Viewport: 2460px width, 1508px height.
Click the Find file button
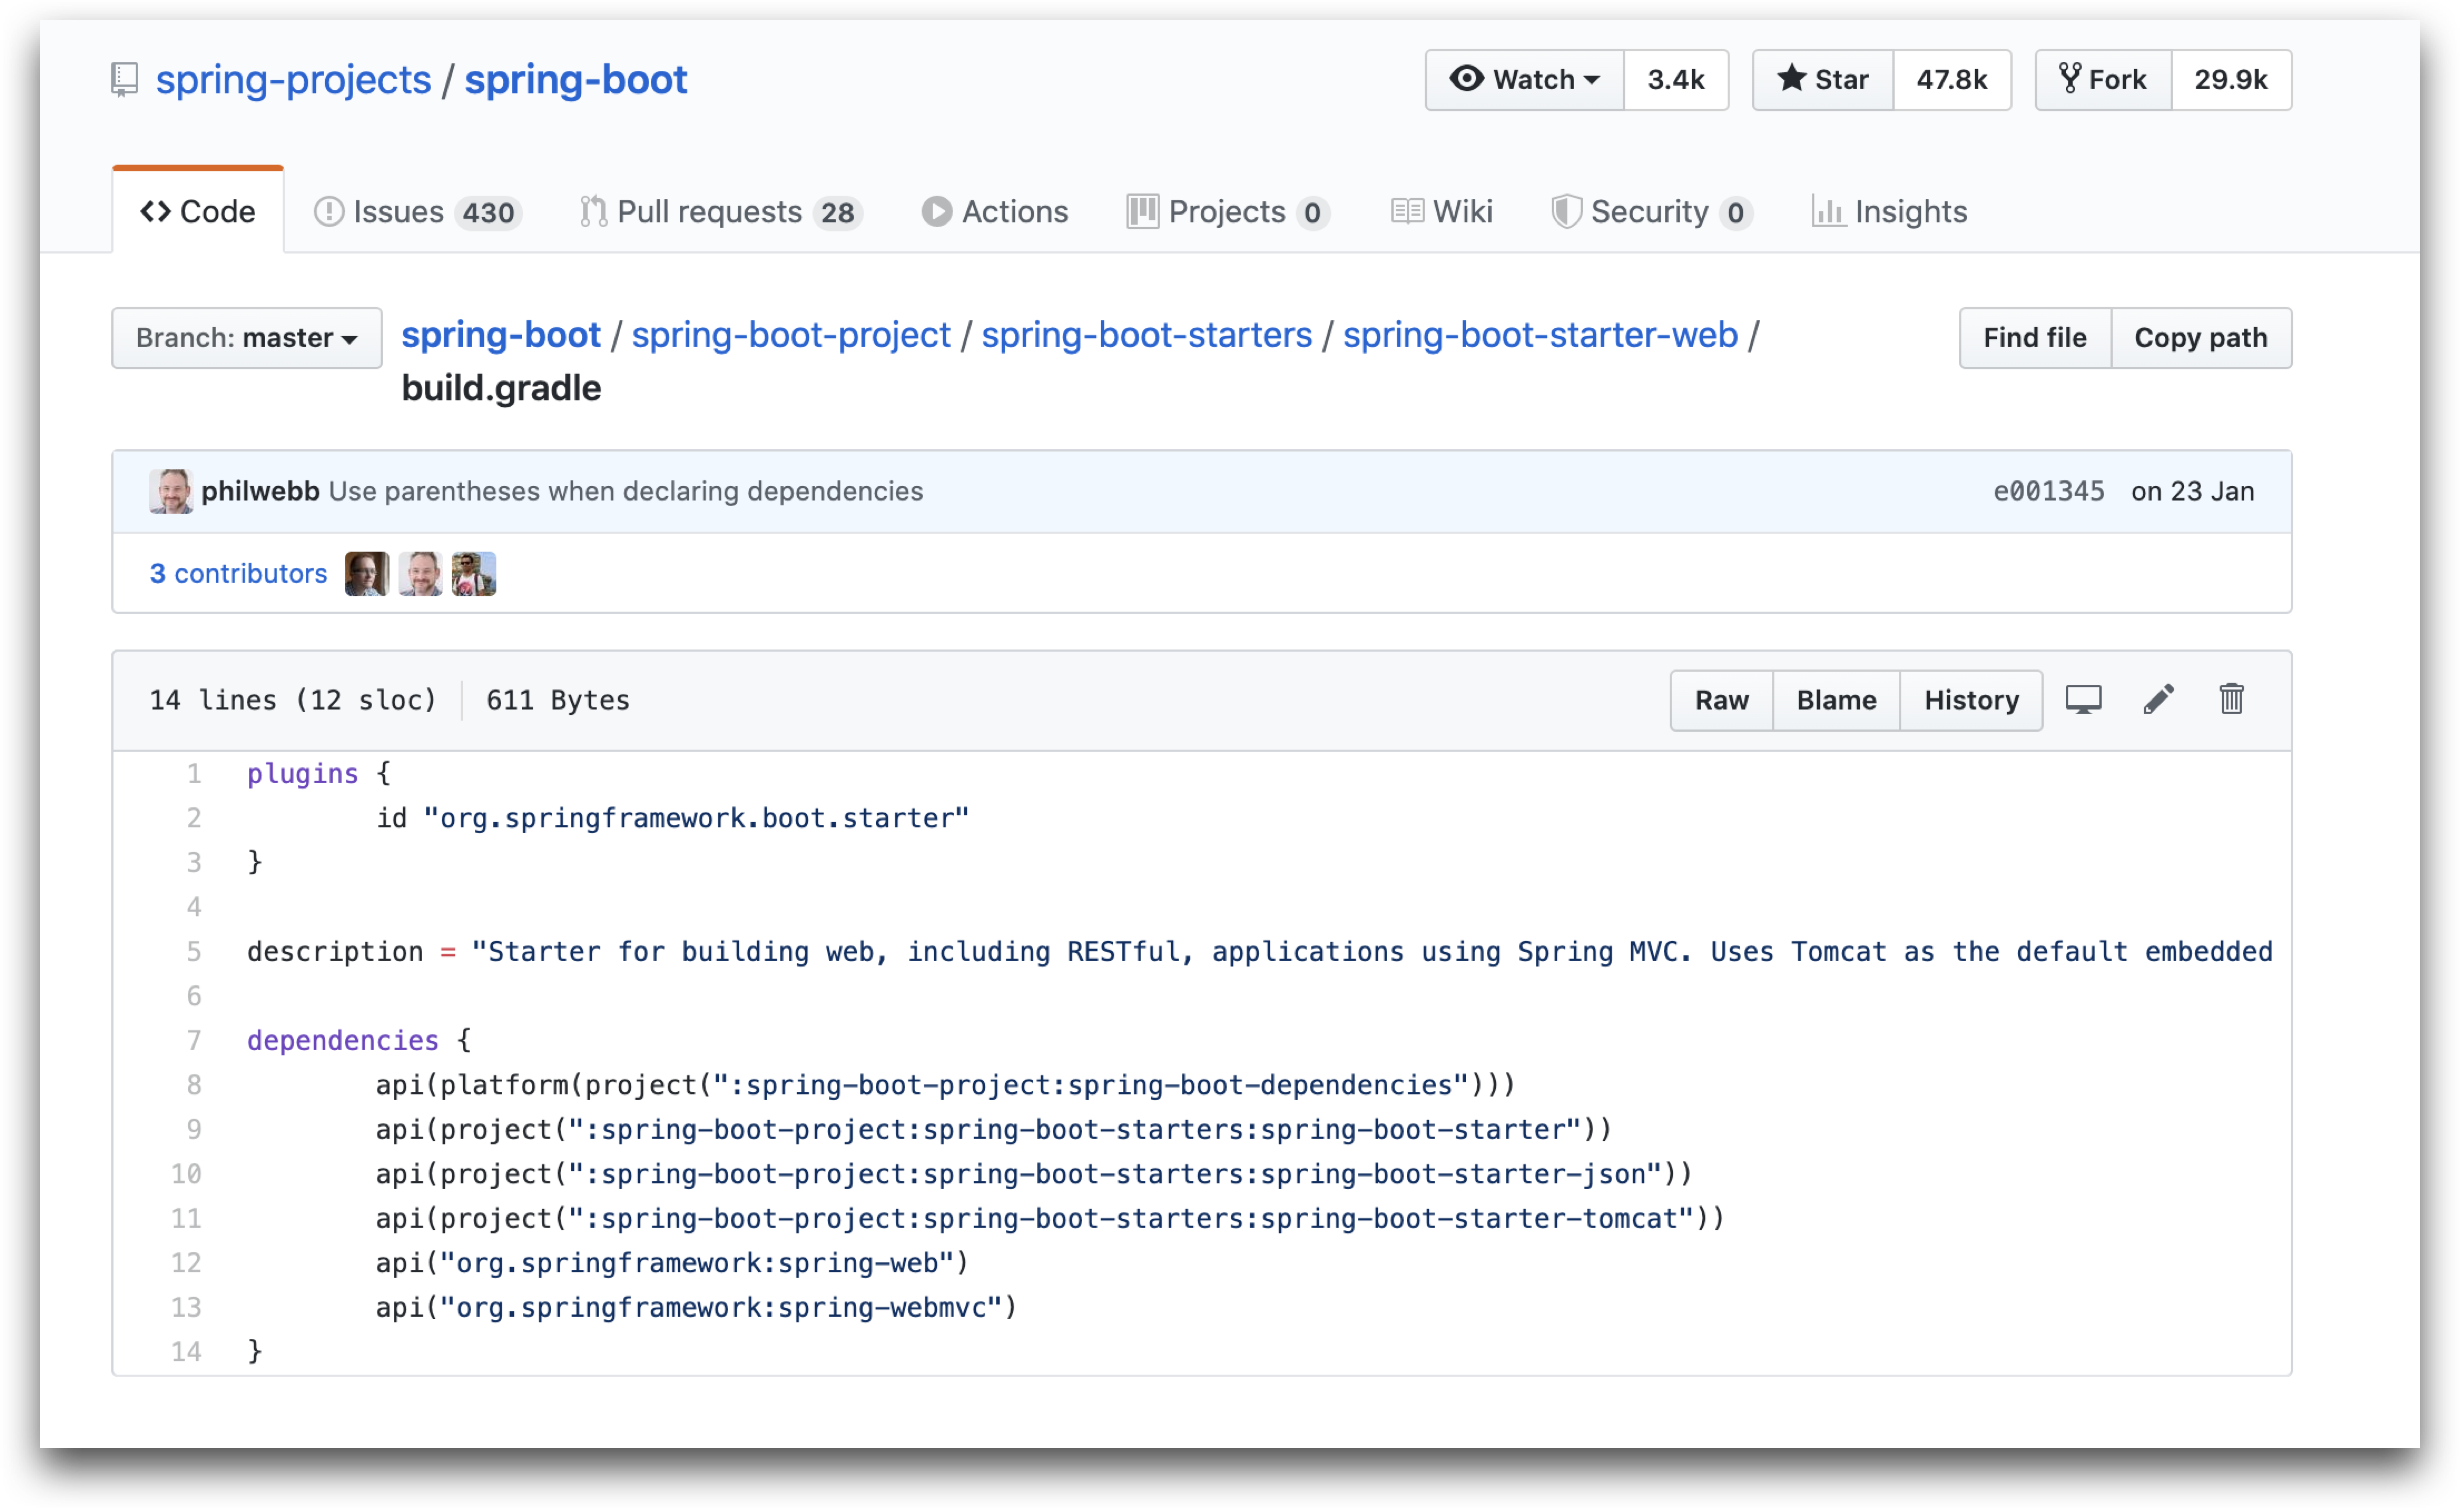(2035, 337)
